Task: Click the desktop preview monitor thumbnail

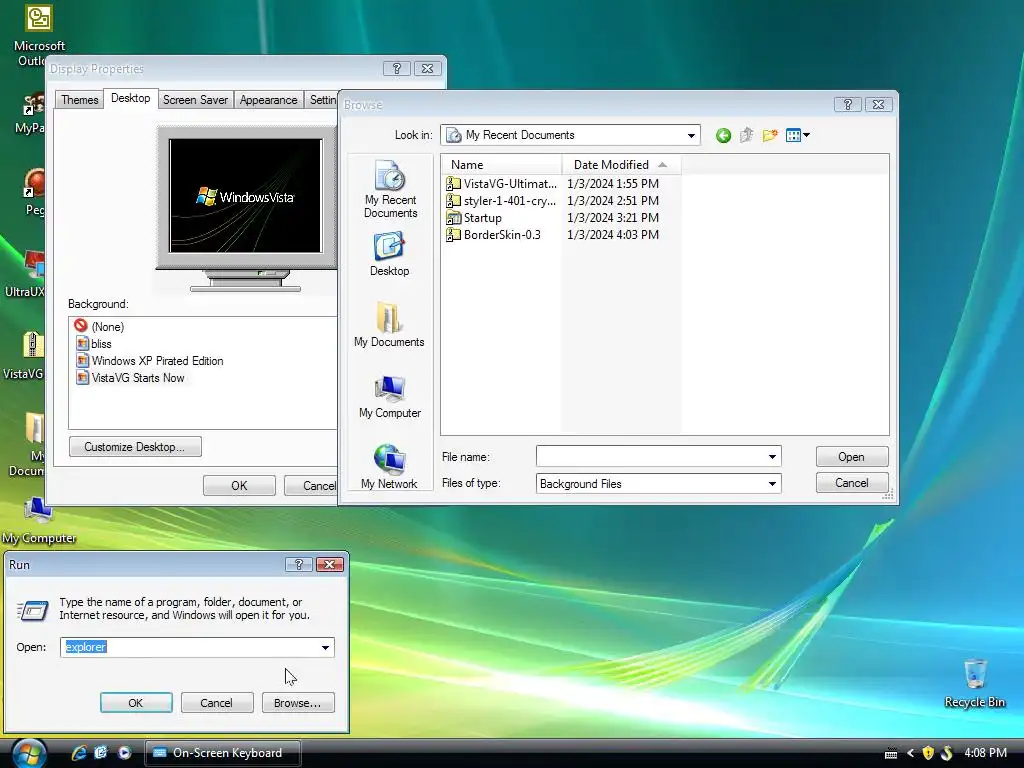Action: 246,196
